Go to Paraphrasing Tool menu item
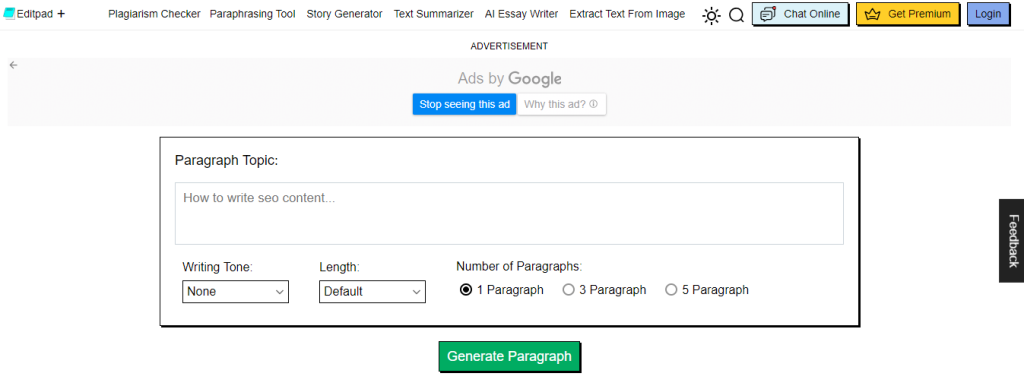 (x=253, y=14)
